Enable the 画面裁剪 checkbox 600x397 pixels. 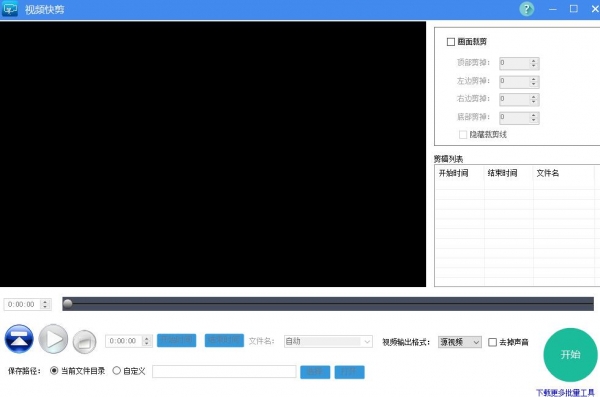(x=451, y=42)
